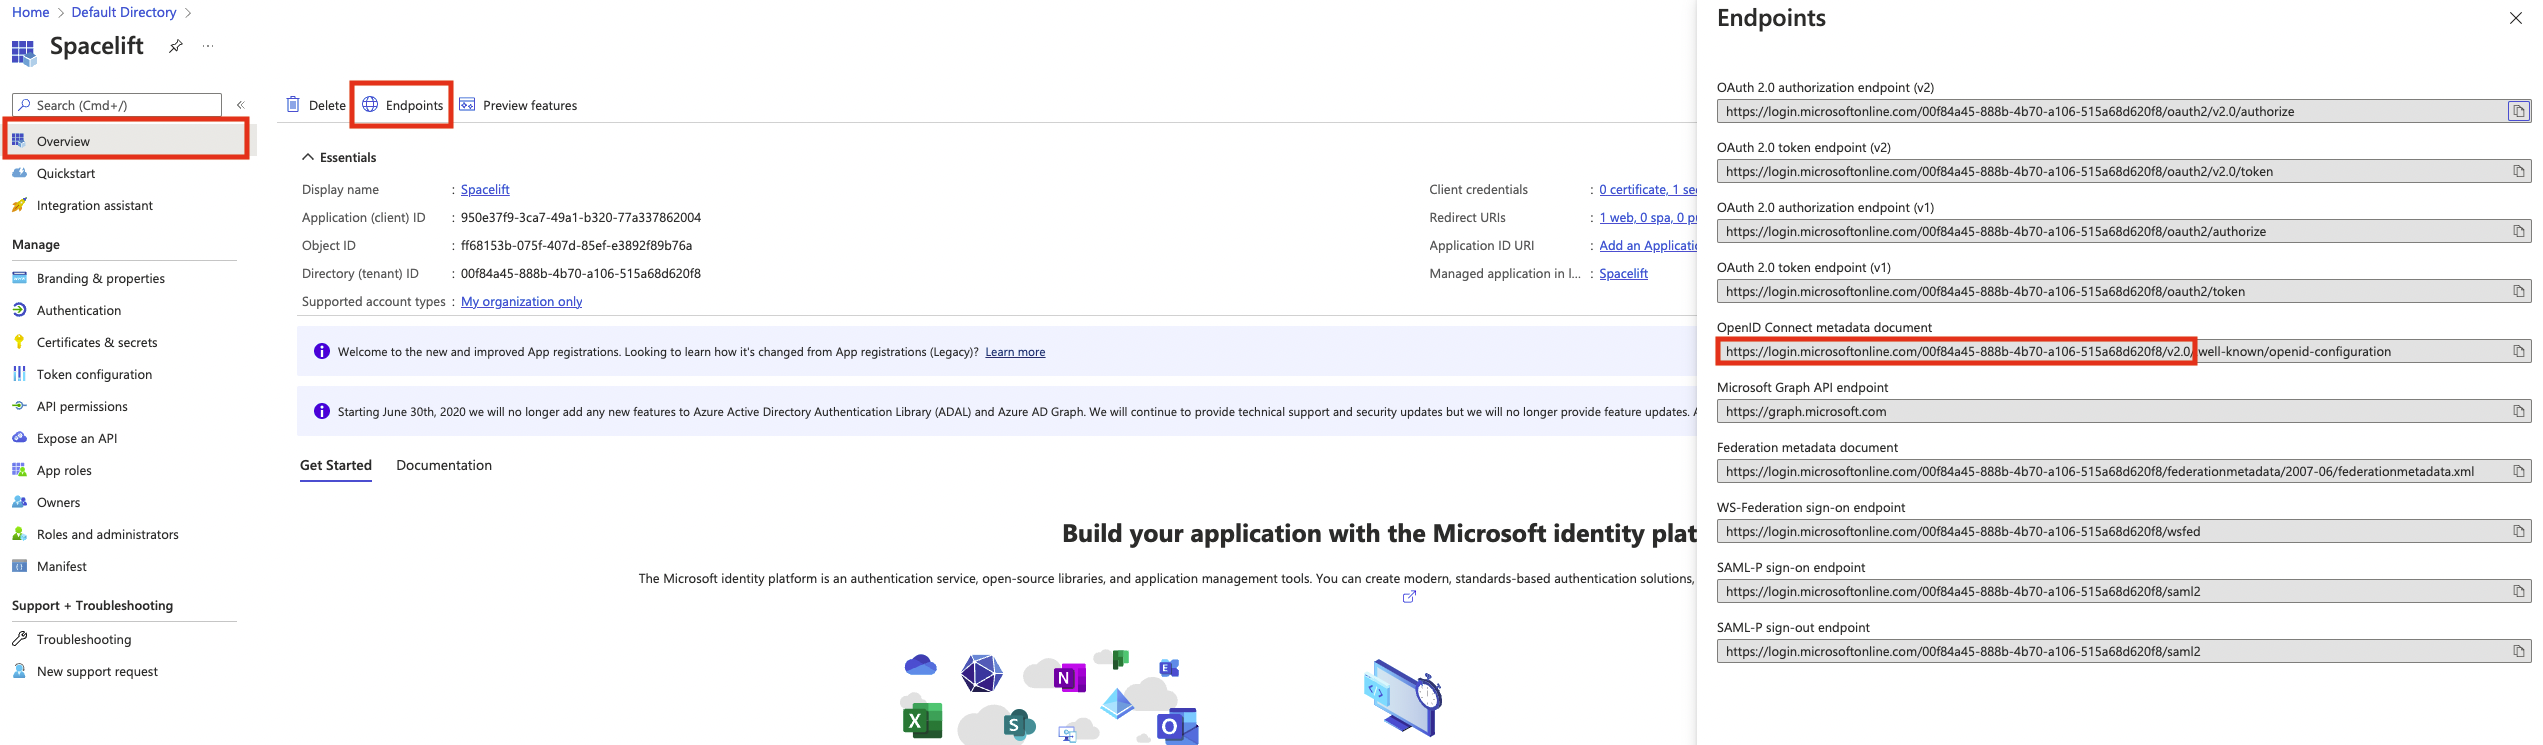This screenshot has width=2543, height=745.
Task: Open Integration assistant
Action: point(95,205)
